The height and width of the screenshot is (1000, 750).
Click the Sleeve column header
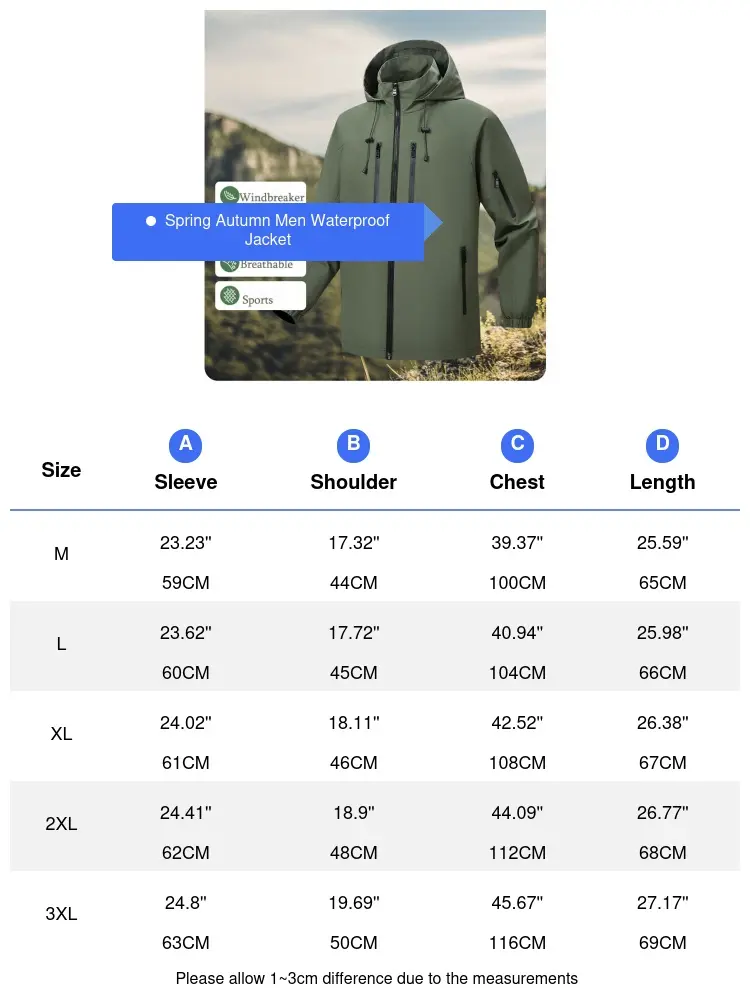pyautogui.click(x=186, y=482)
